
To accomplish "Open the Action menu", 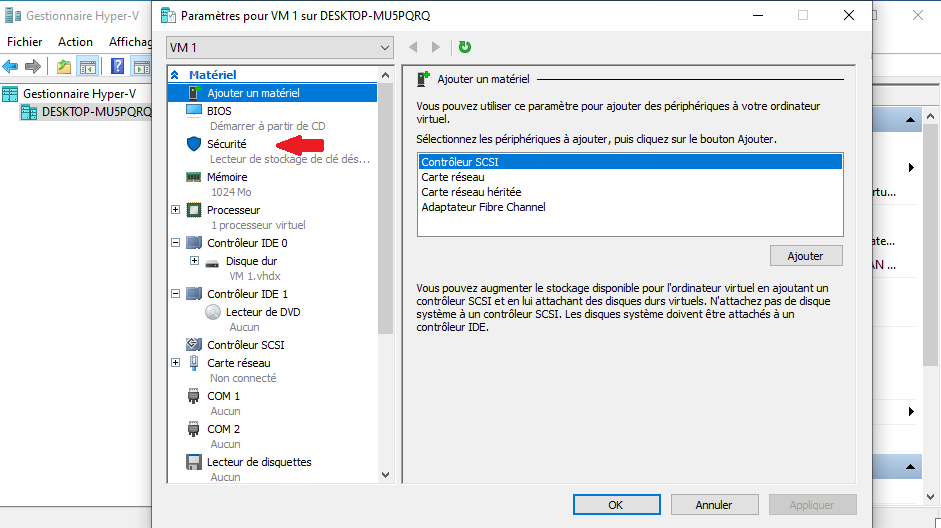I will pos(75,42).
